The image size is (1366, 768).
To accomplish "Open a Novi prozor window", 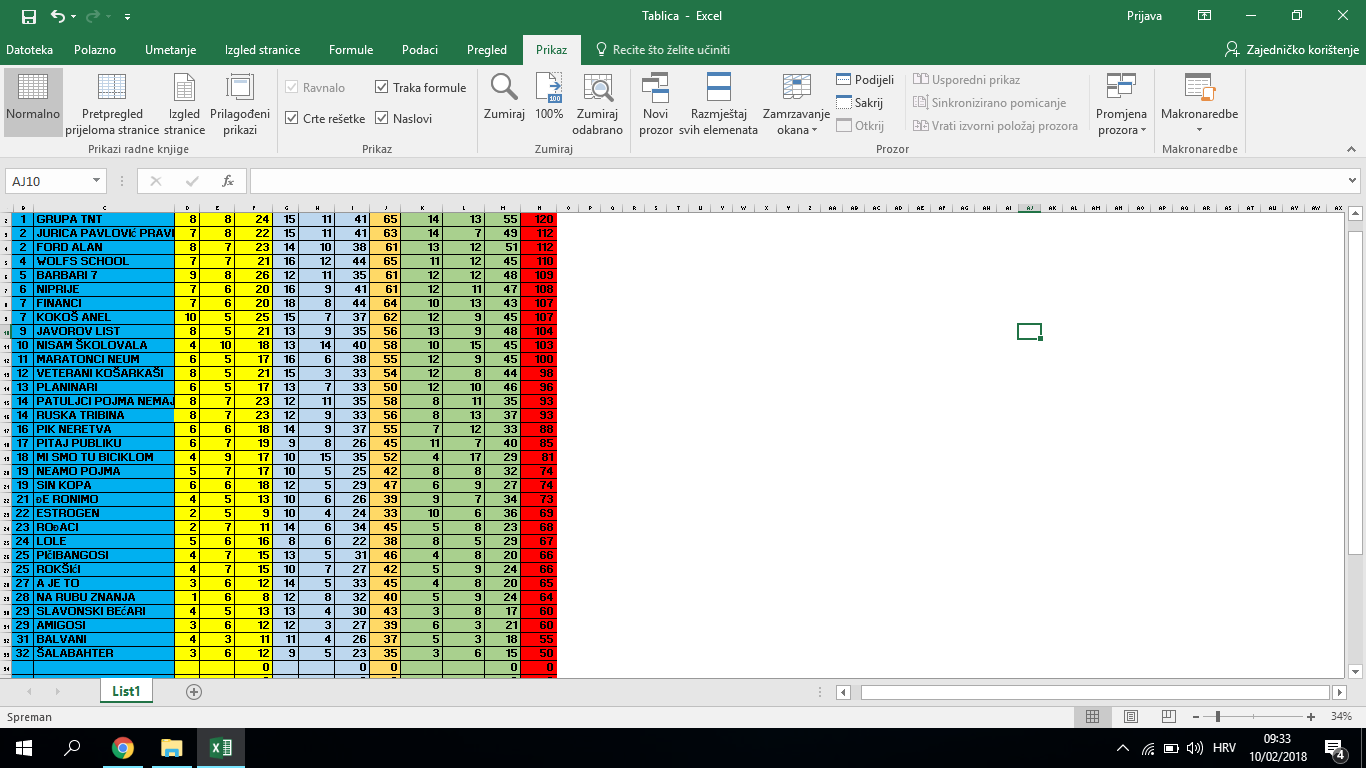I will (x=655, y=90).
